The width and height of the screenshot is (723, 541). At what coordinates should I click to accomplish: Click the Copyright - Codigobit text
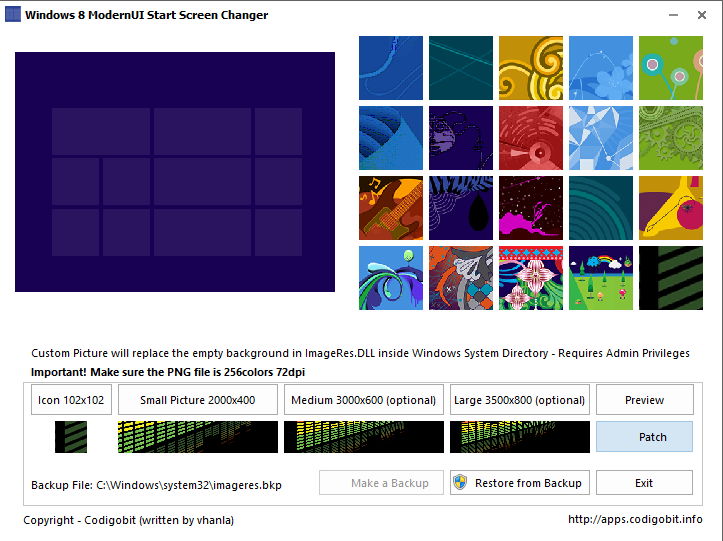129,520
